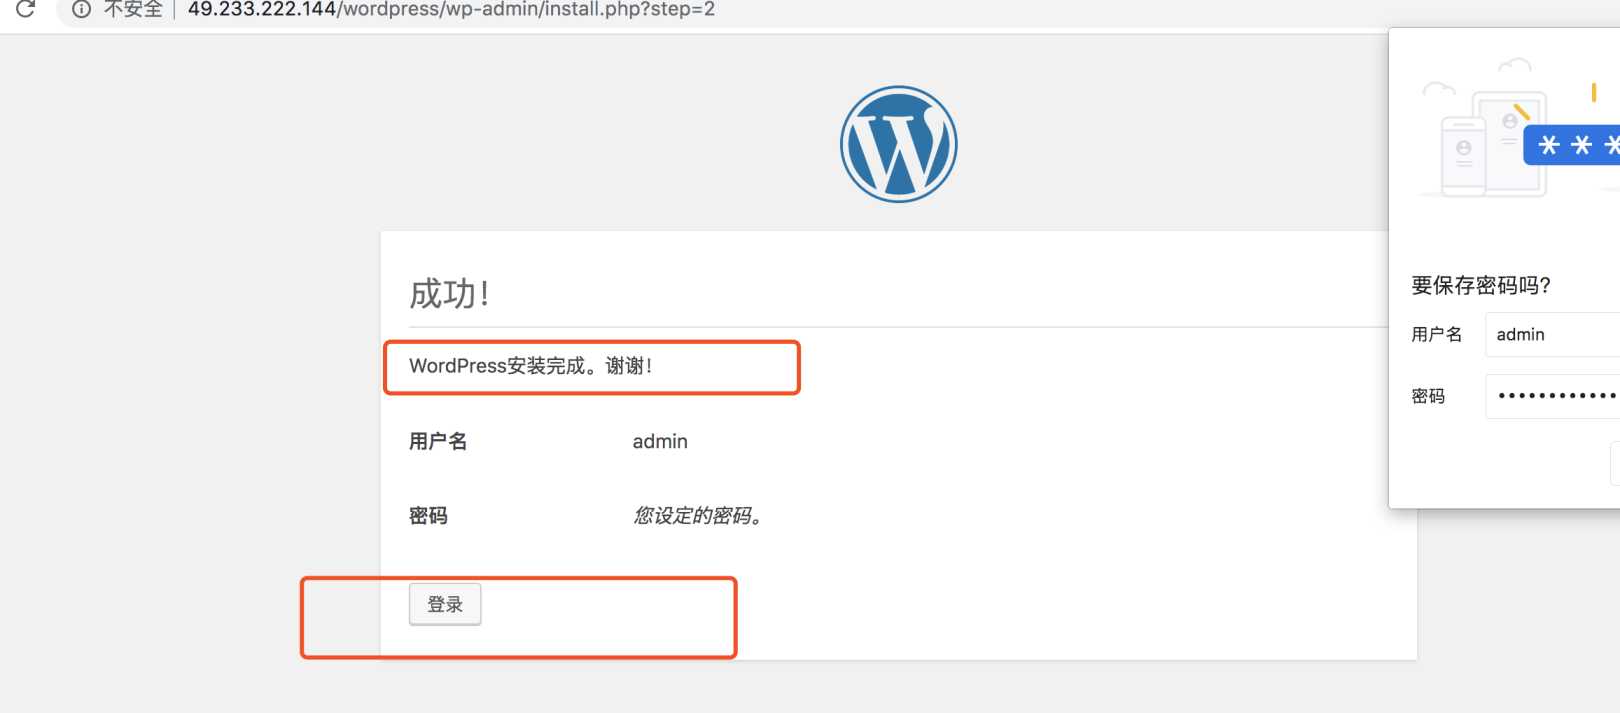The height and width of the screenshot is (713, 1620).
Task: Click the password illustration in the popup
Action: point(1520,128)
